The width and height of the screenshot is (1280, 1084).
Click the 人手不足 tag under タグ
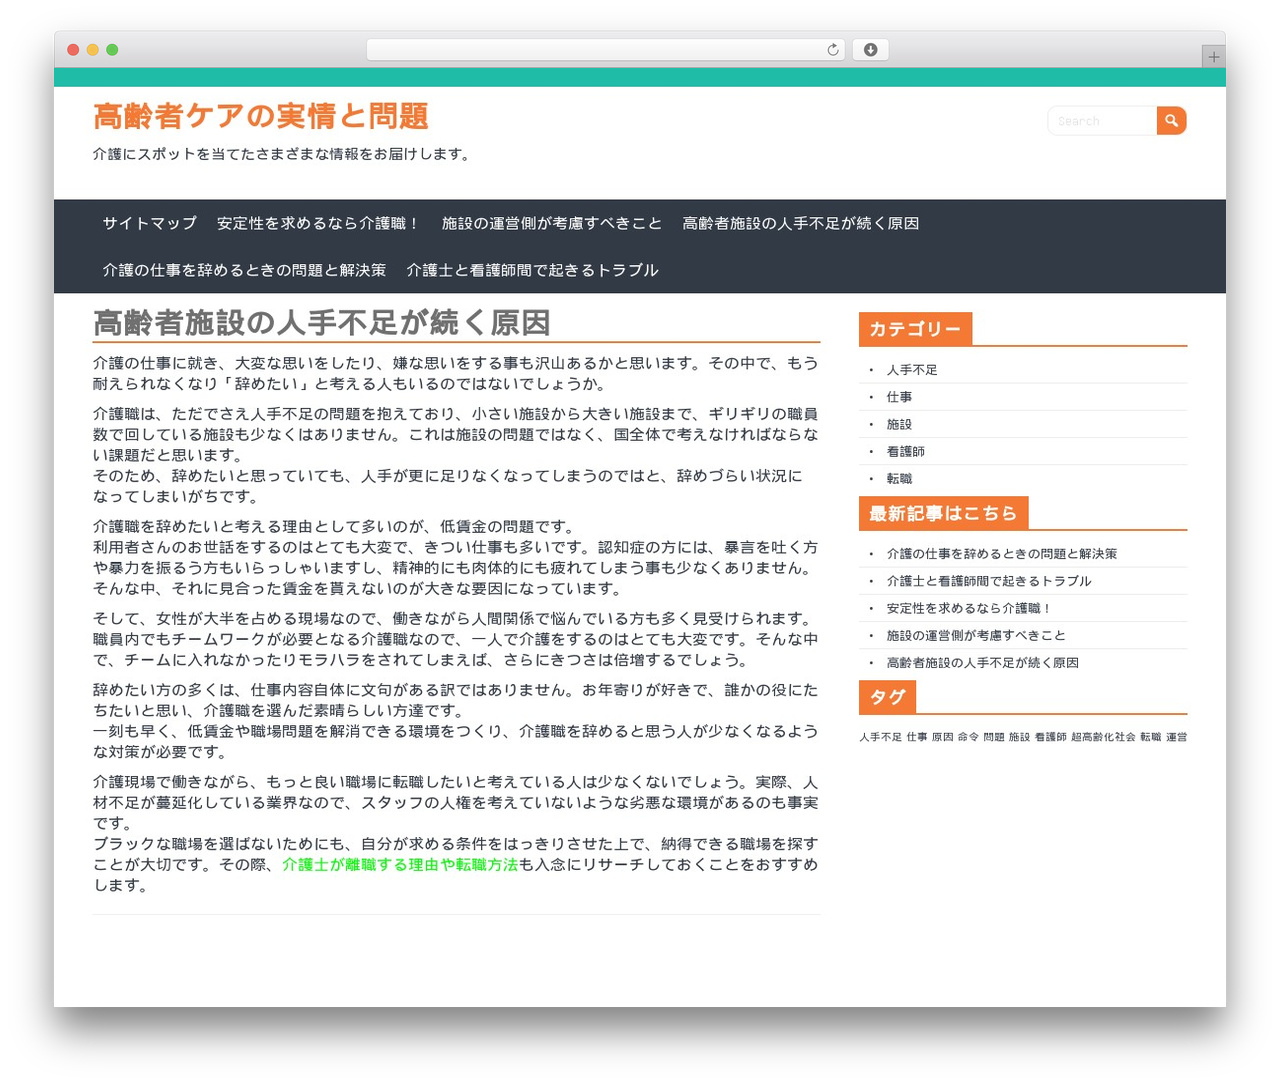coord(880,737)
